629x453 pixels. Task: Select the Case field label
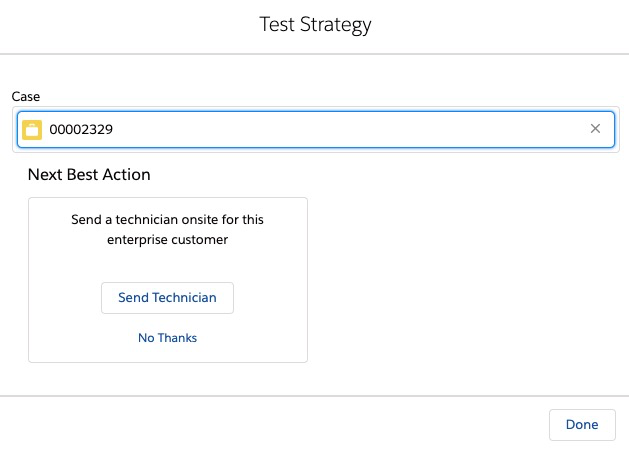[26, 97]
